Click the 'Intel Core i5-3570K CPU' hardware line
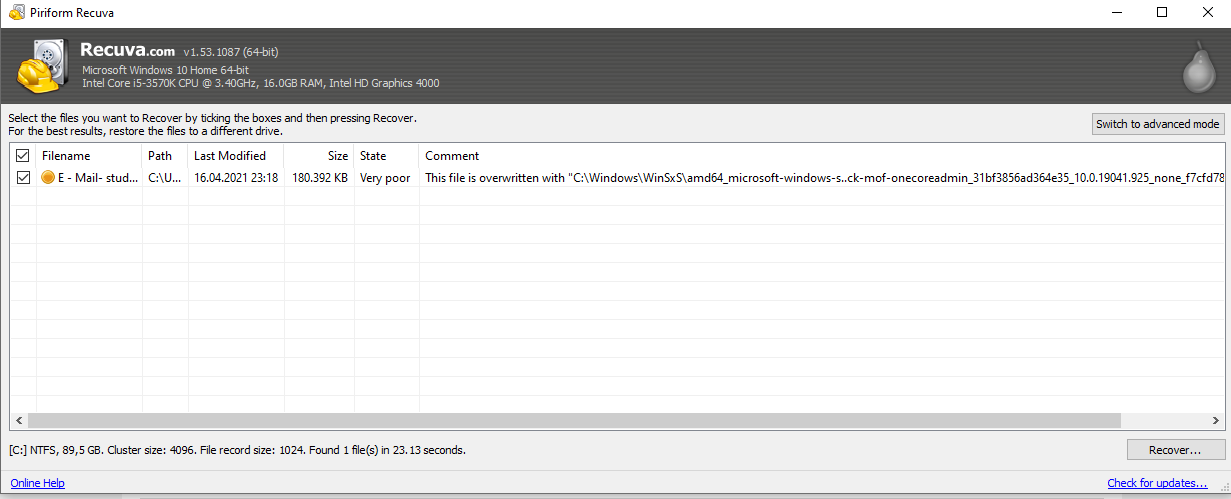The height and width of the screenshot is (499, 1231). pyautogui.click(x=260, y=83)
